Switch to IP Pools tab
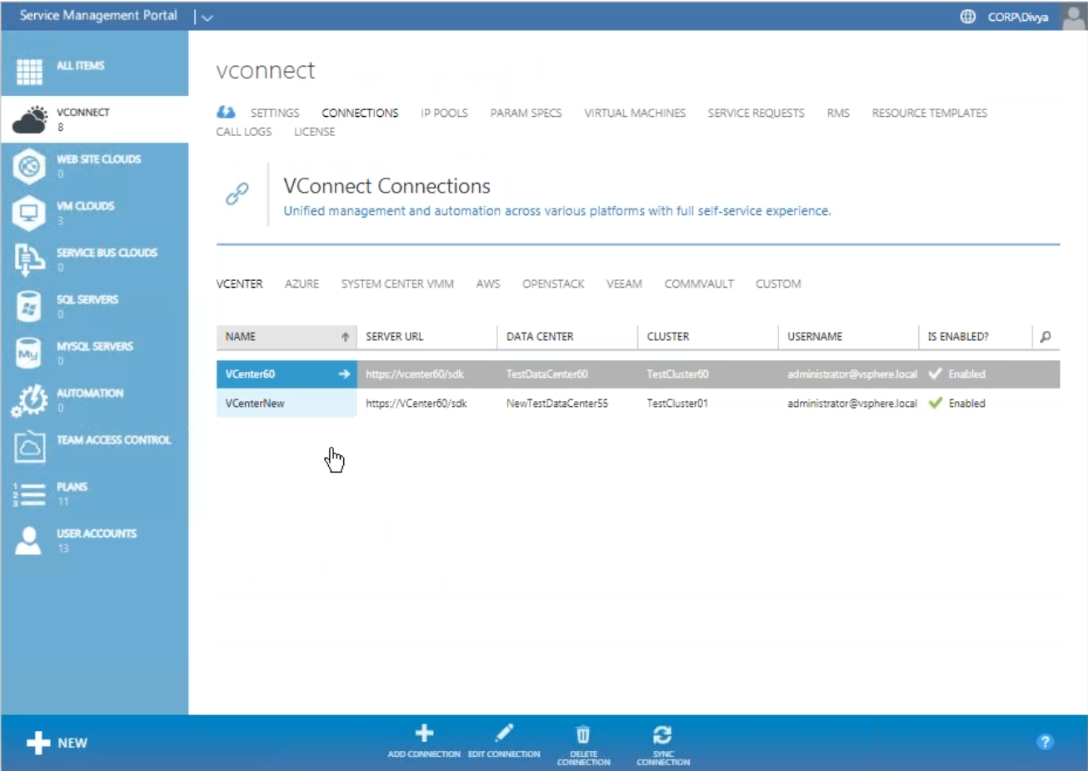Viewport: 1088px width, 771px height. [444, 112]
